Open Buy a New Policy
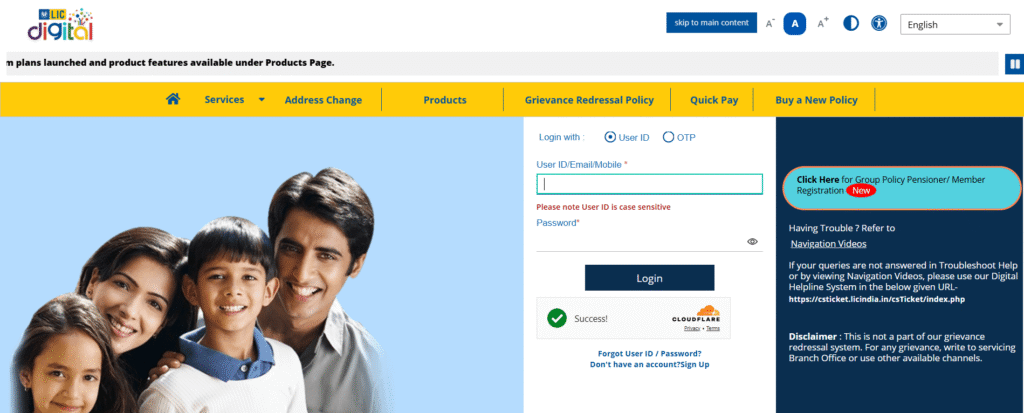Viewport: 1024px width, 413px height. [x=816, y=100]
